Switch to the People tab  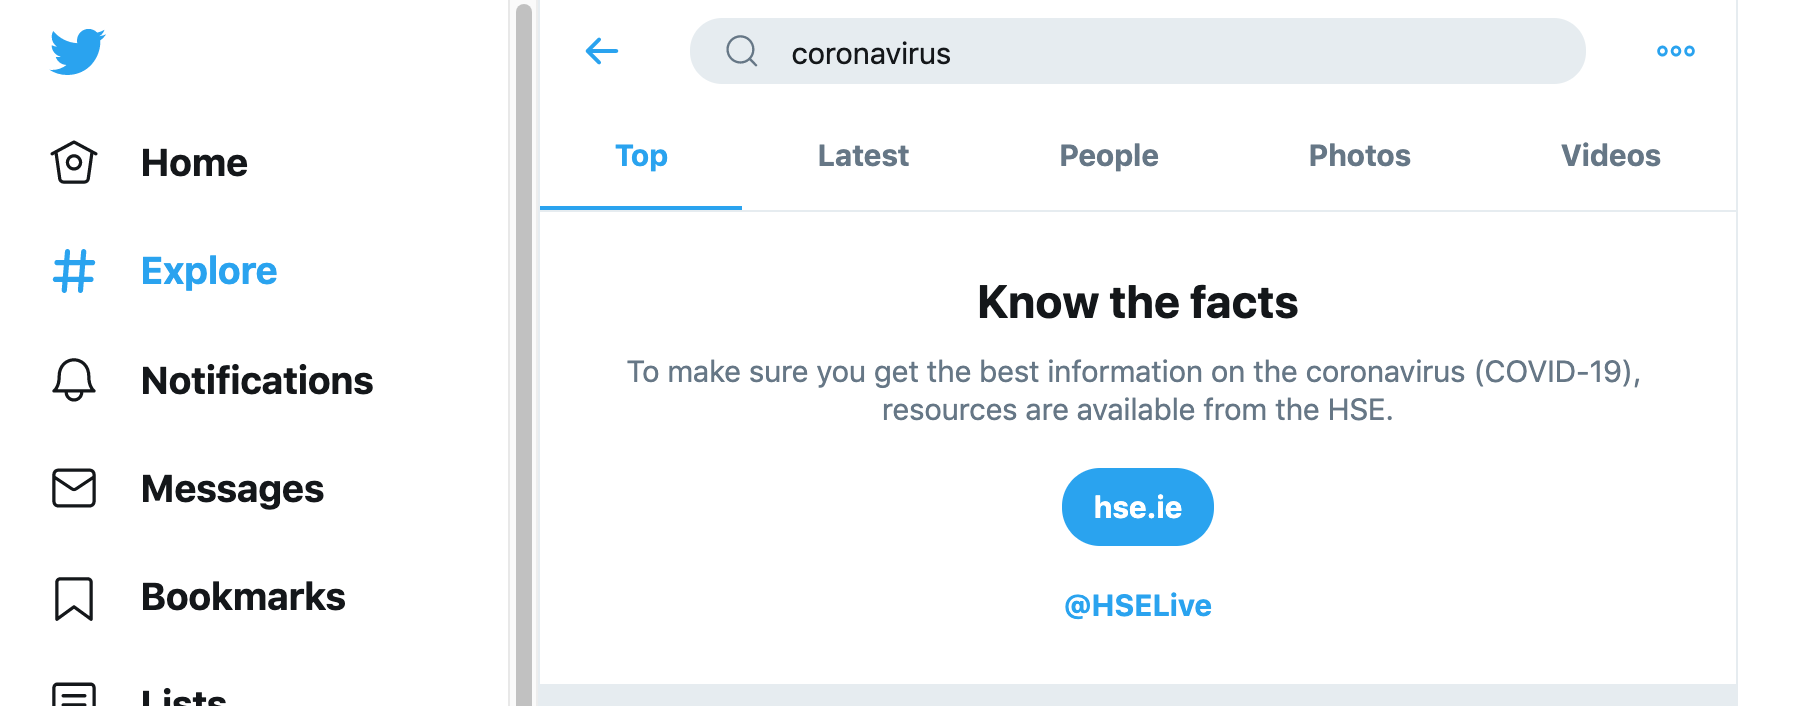(x=1109, y=156)
